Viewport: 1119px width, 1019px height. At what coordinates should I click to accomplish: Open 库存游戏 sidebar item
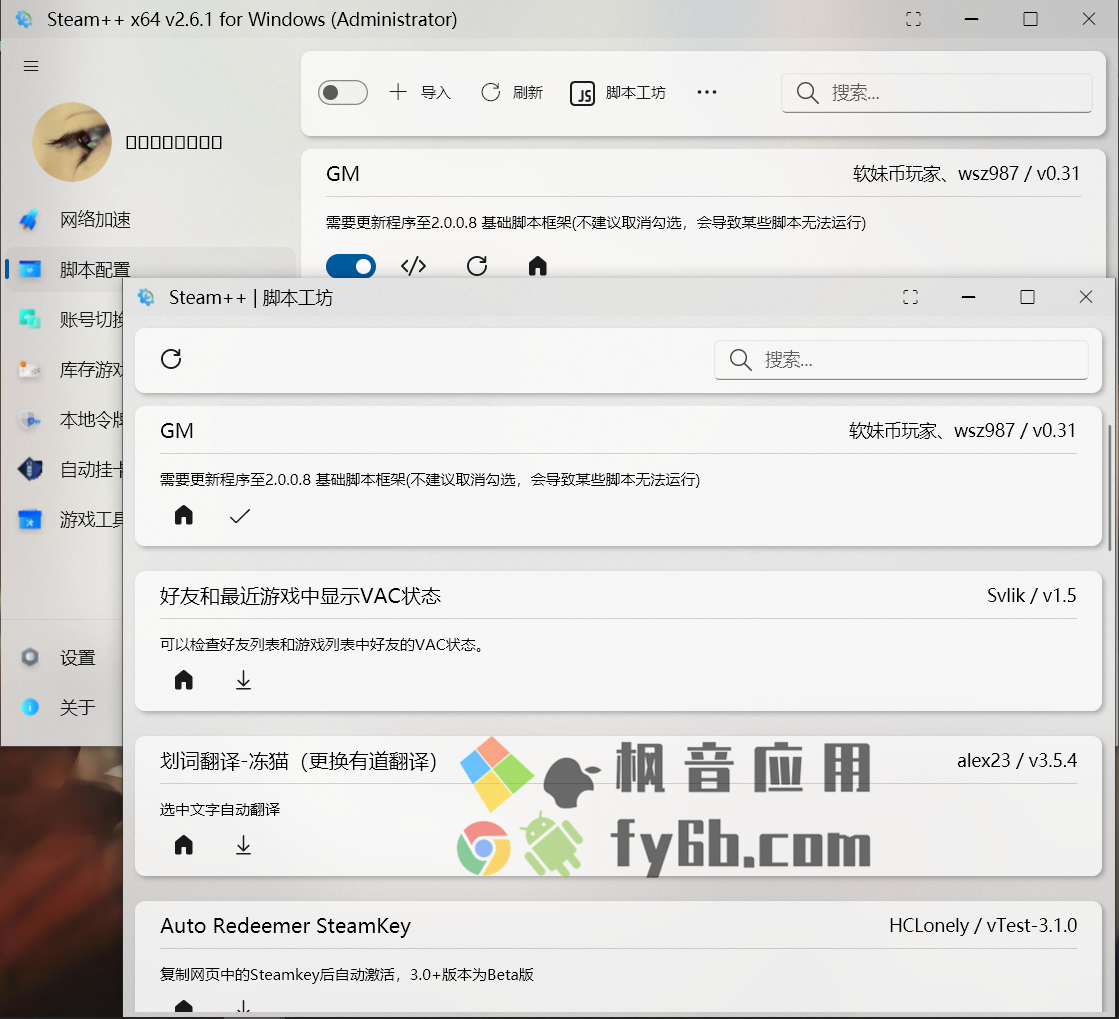66,369
